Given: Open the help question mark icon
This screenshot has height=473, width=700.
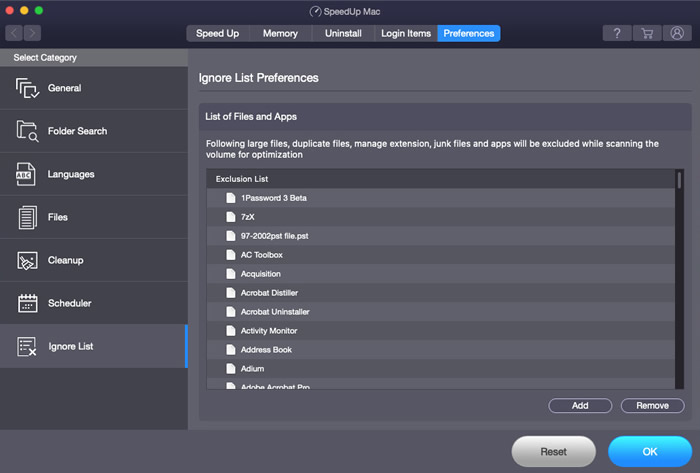Looking at the screenshot, I should coord(617,33).
